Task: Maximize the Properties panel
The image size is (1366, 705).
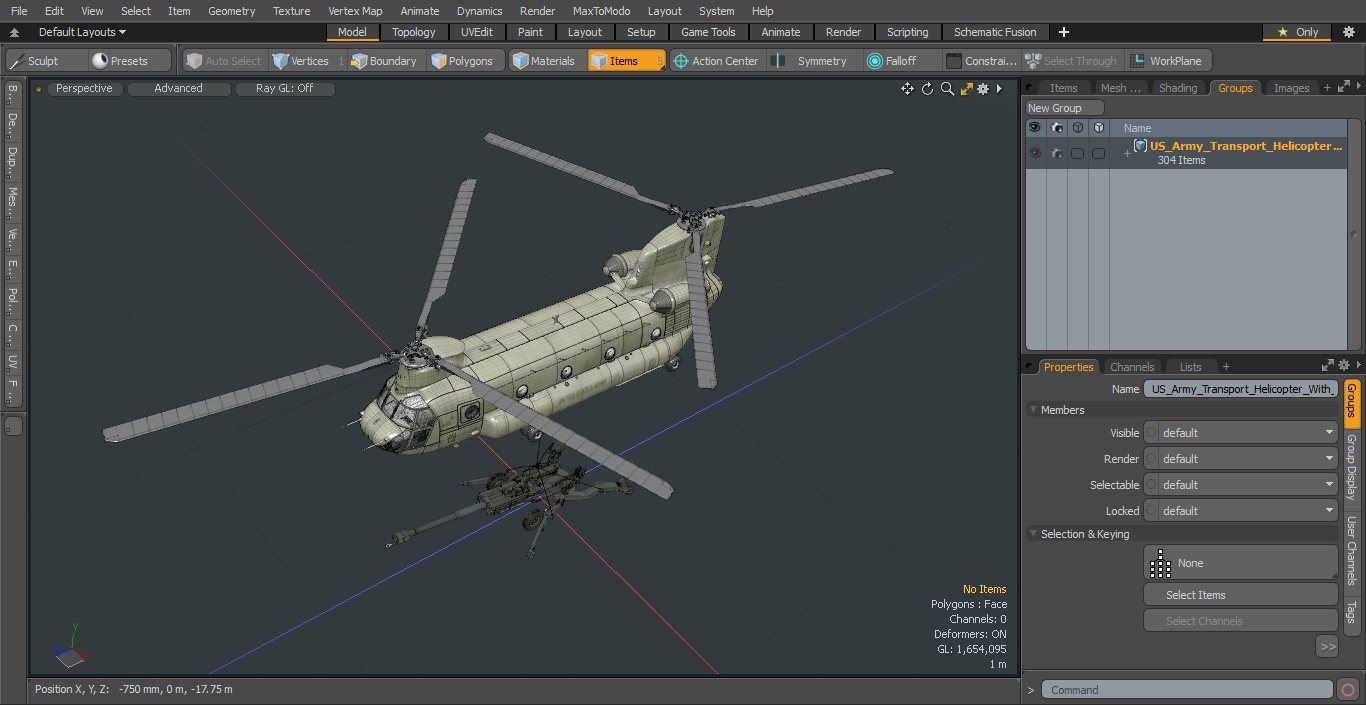Action: (1328, 366)
